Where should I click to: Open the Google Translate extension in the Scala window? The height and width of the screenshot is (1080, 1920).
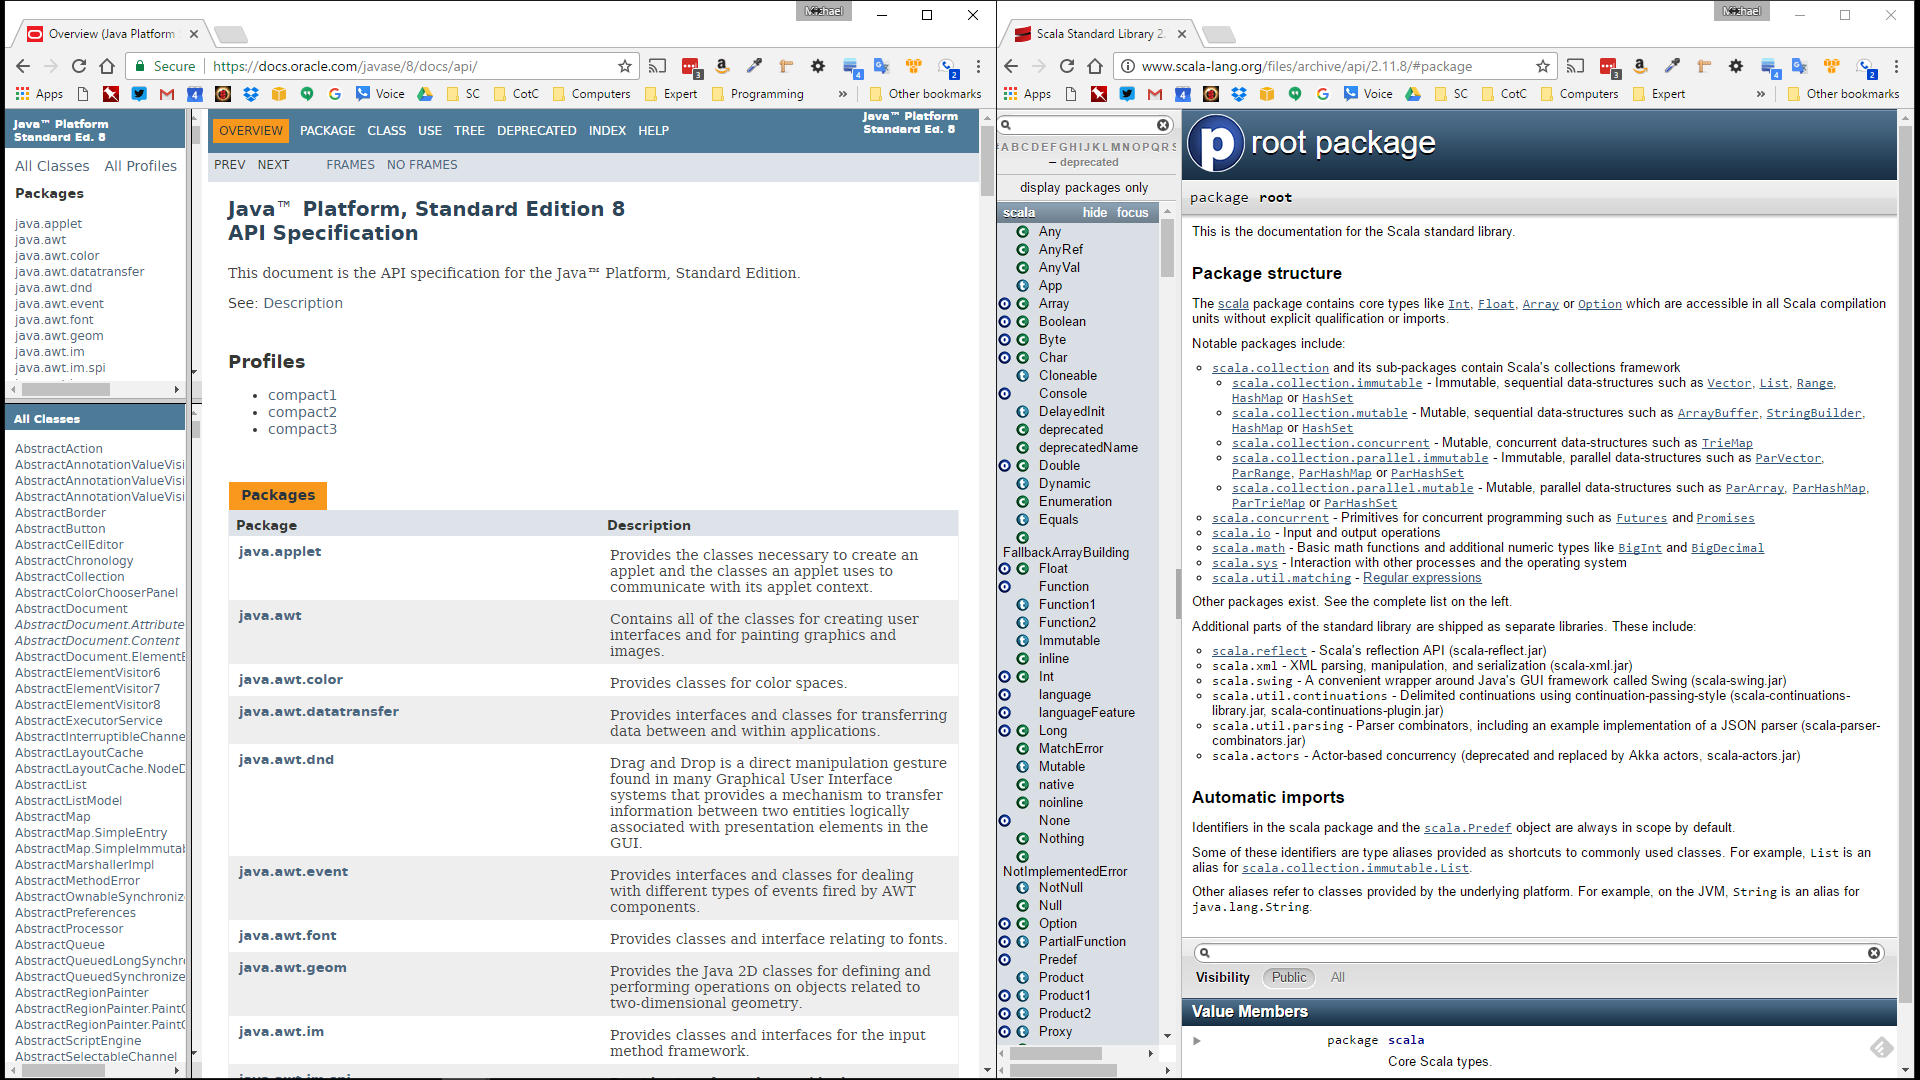point(1799,66)
